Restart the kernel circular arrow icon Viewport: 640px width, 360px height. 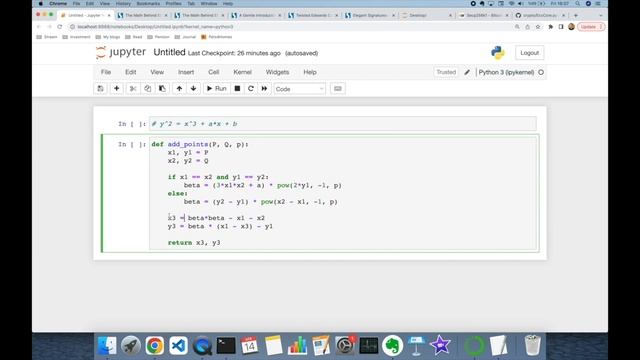pos(251,89)
